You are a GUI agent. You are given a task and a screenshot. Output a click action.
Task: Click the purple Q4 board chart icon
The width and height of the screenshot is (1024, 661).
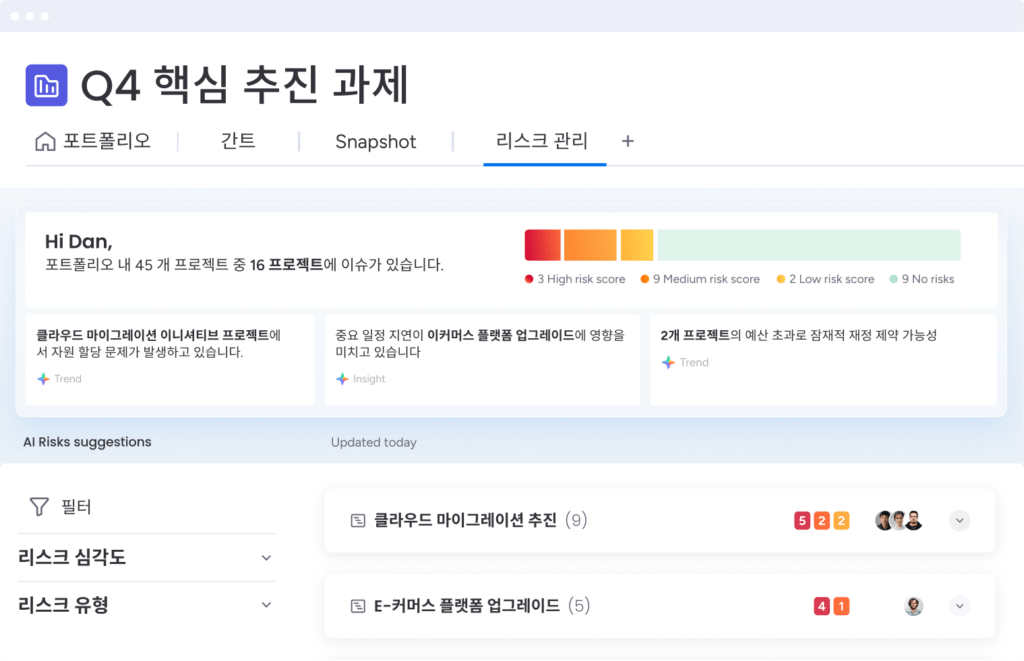coord(46,86)
